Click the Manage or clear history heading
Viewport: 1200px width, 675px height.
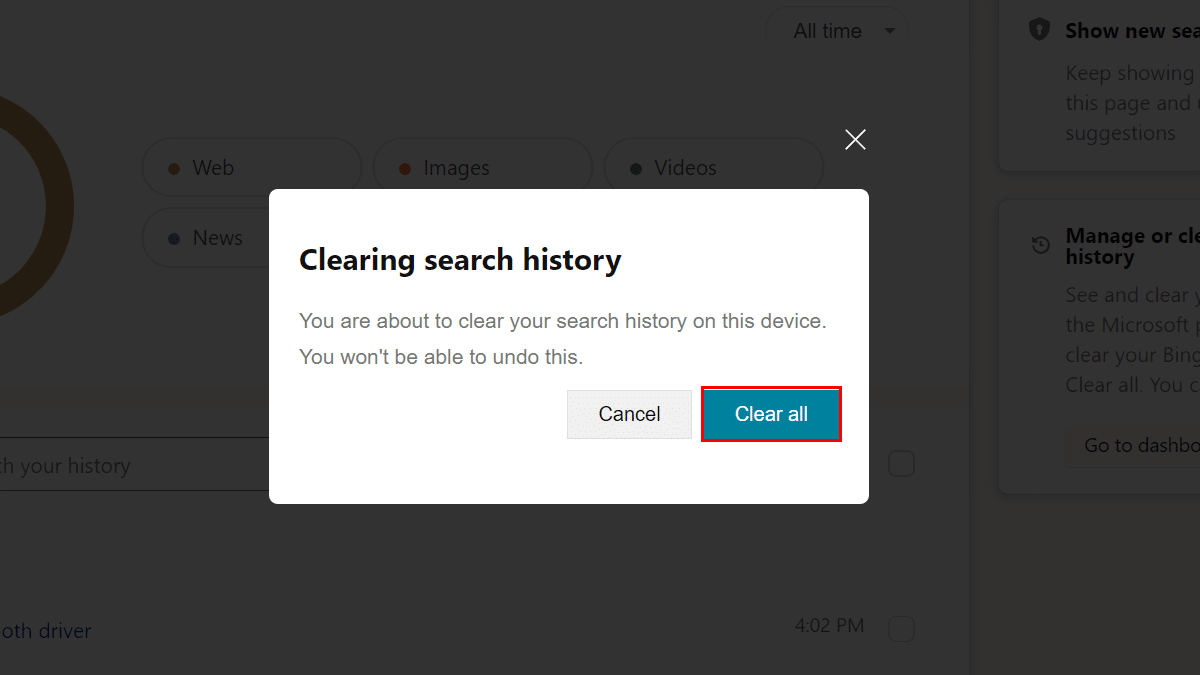coord(1132,246)
